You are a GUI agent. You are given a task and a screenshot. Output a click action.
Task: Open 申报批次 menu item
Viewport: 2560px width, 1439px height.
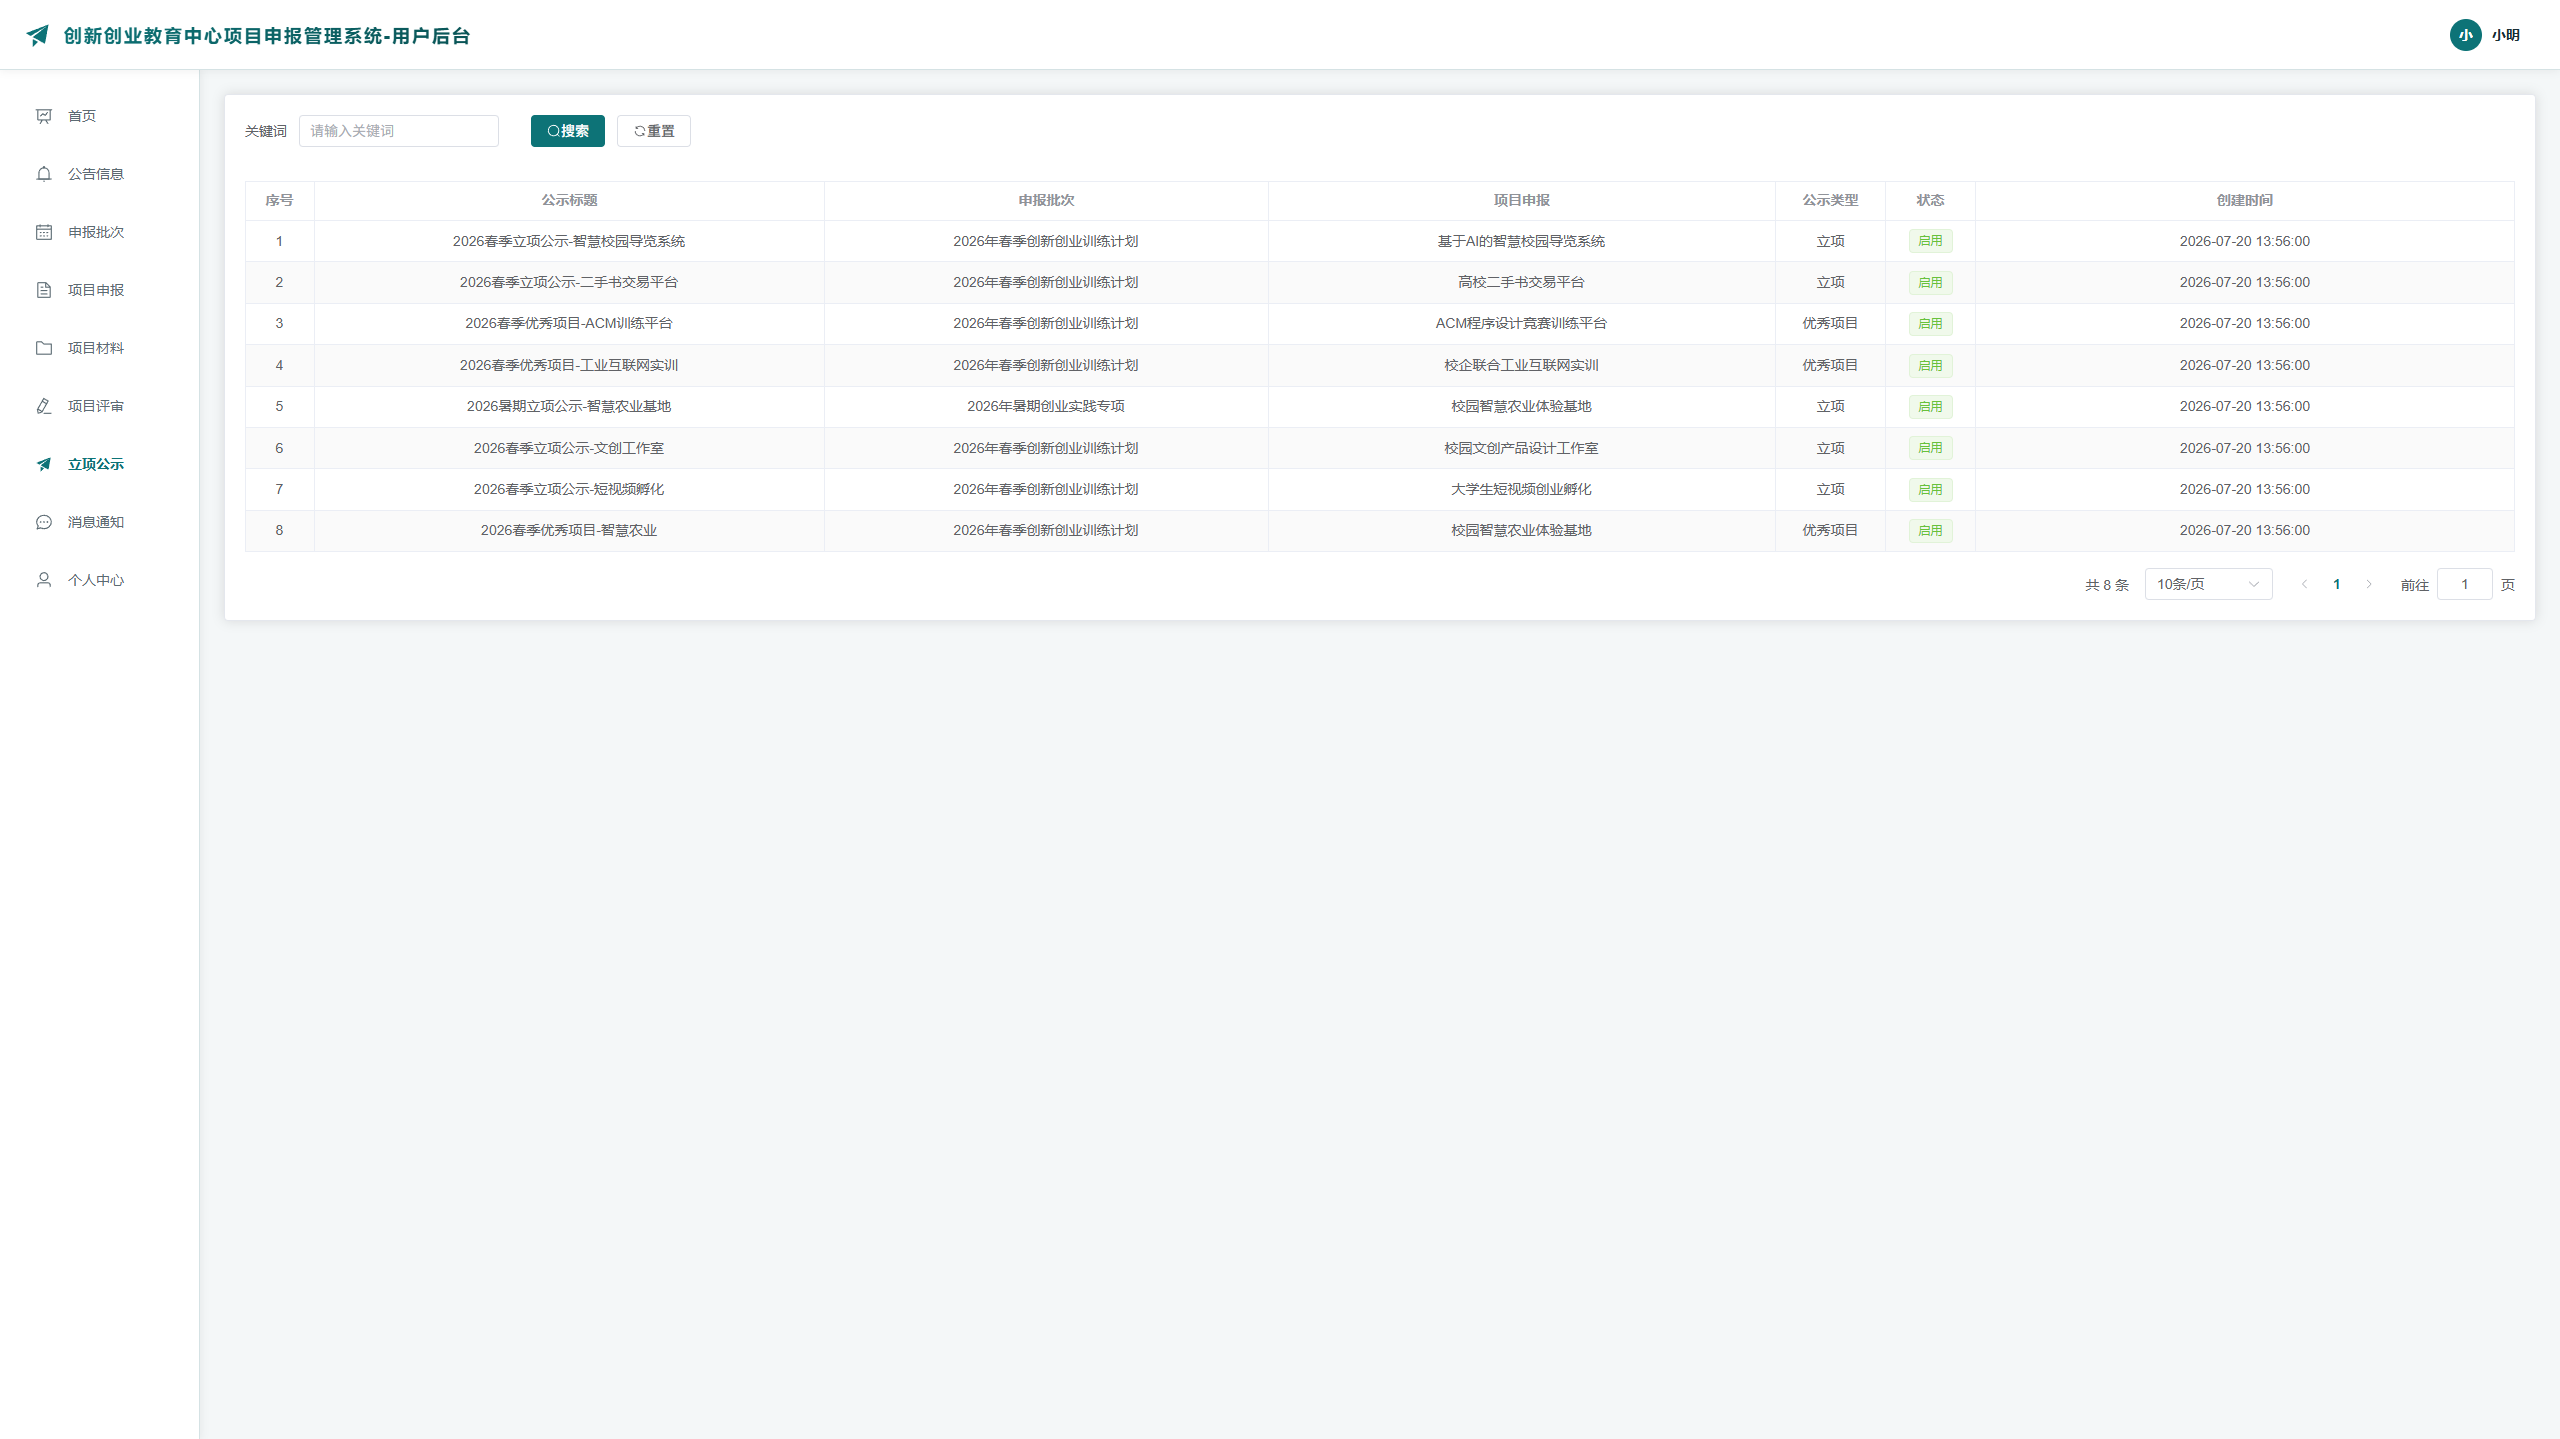click(100, 232)
